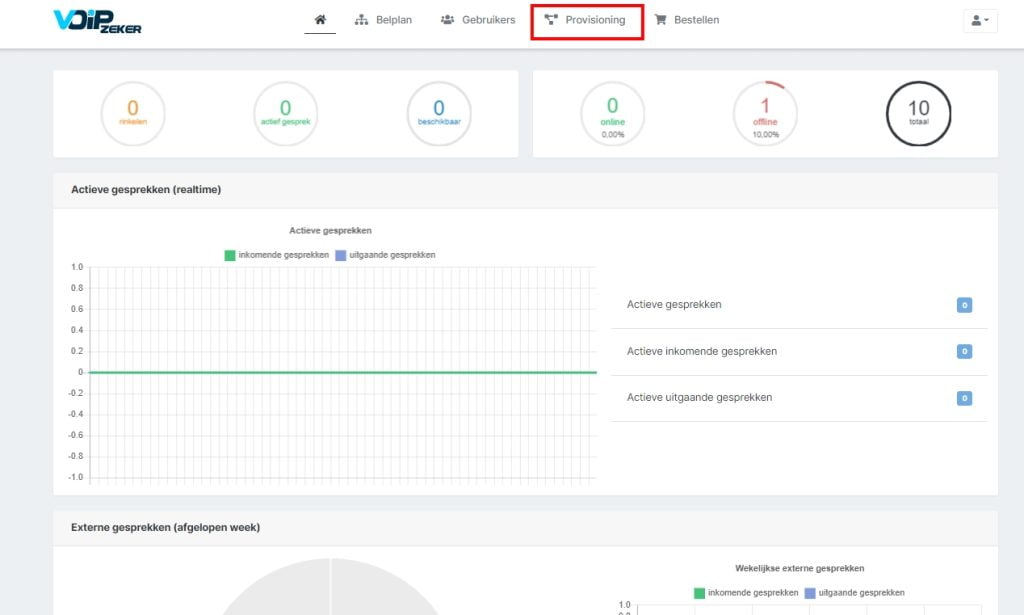This screenshot has width=1024, height=615.
Task: Click the actief gesprek counter circle
Action: 285,114
